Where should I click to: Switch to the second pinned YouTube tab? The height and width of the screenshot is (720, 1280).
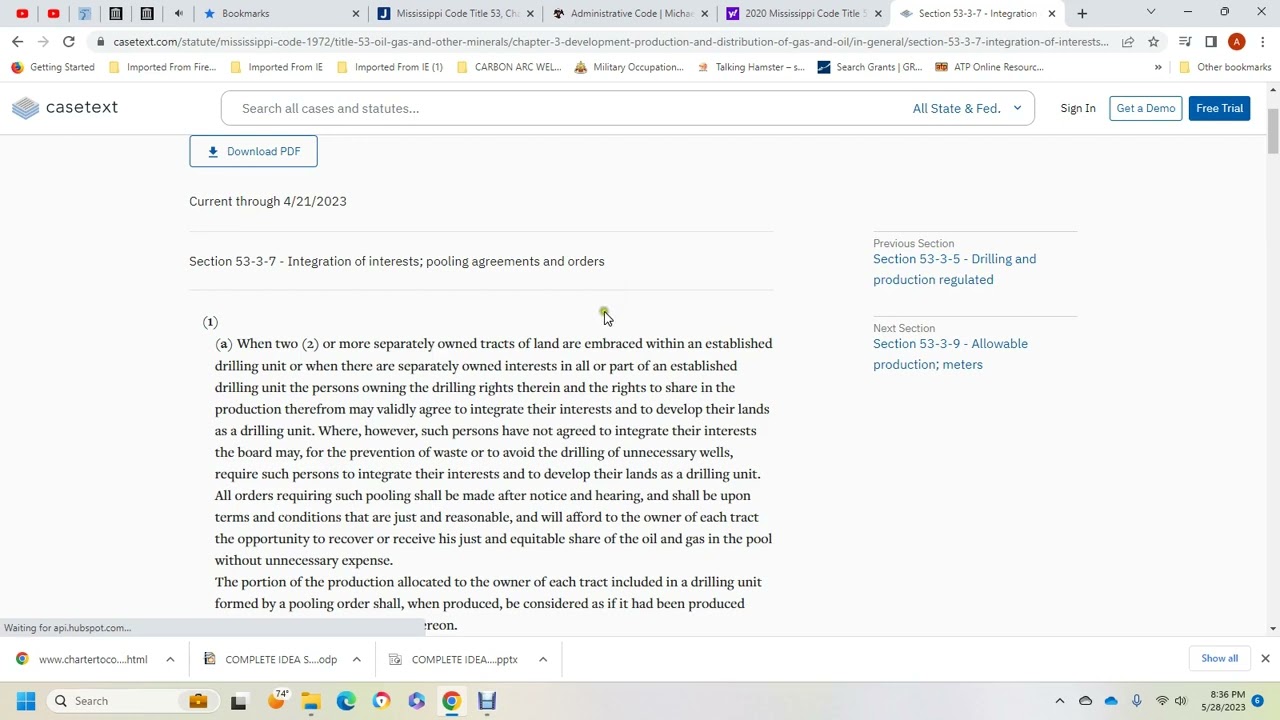click(53, 13)
